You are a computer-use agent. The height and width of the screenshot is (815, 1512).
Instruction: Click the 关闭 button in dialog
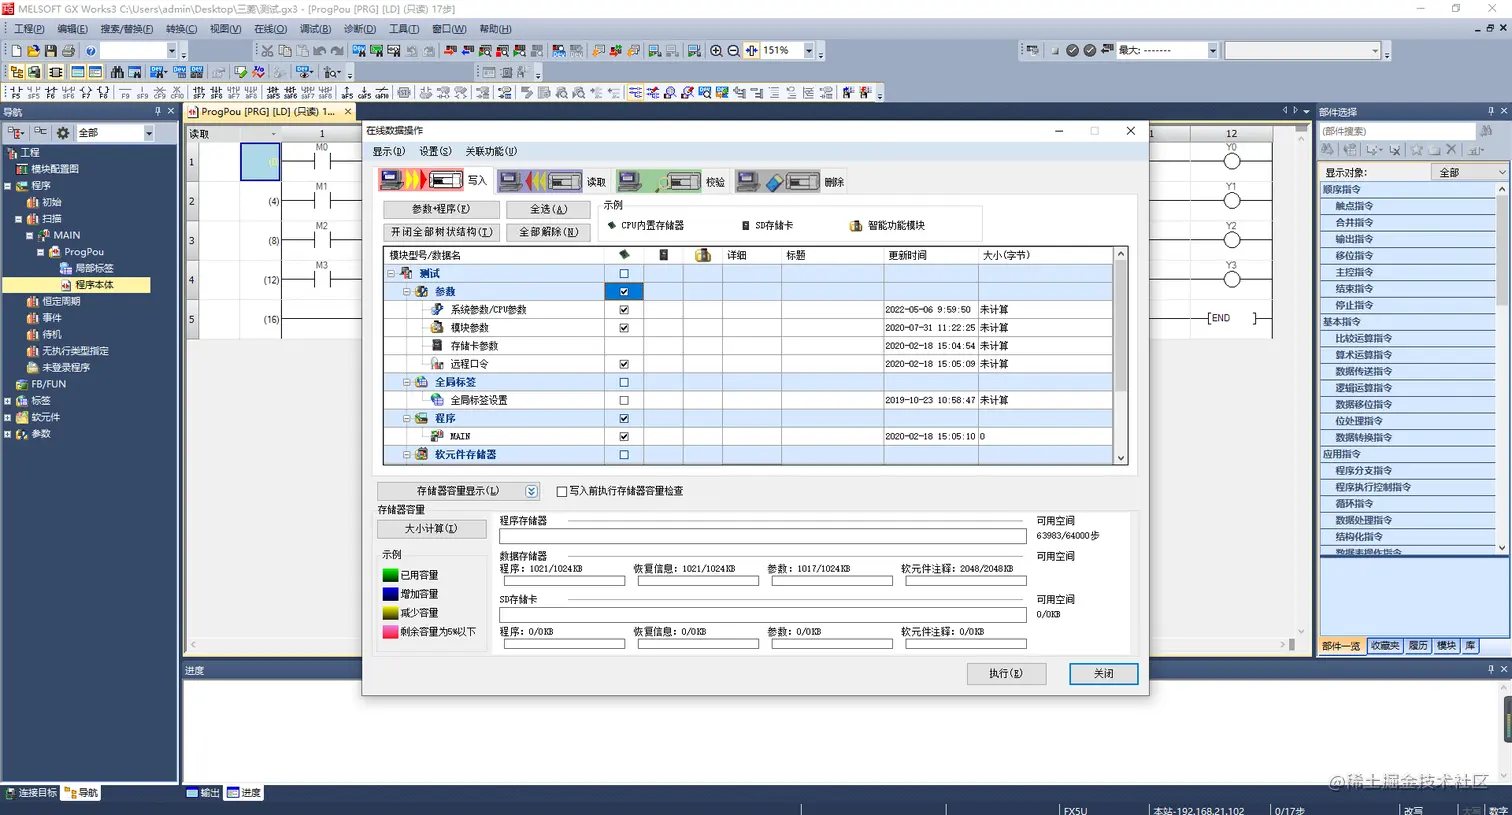coord(1103,674)
